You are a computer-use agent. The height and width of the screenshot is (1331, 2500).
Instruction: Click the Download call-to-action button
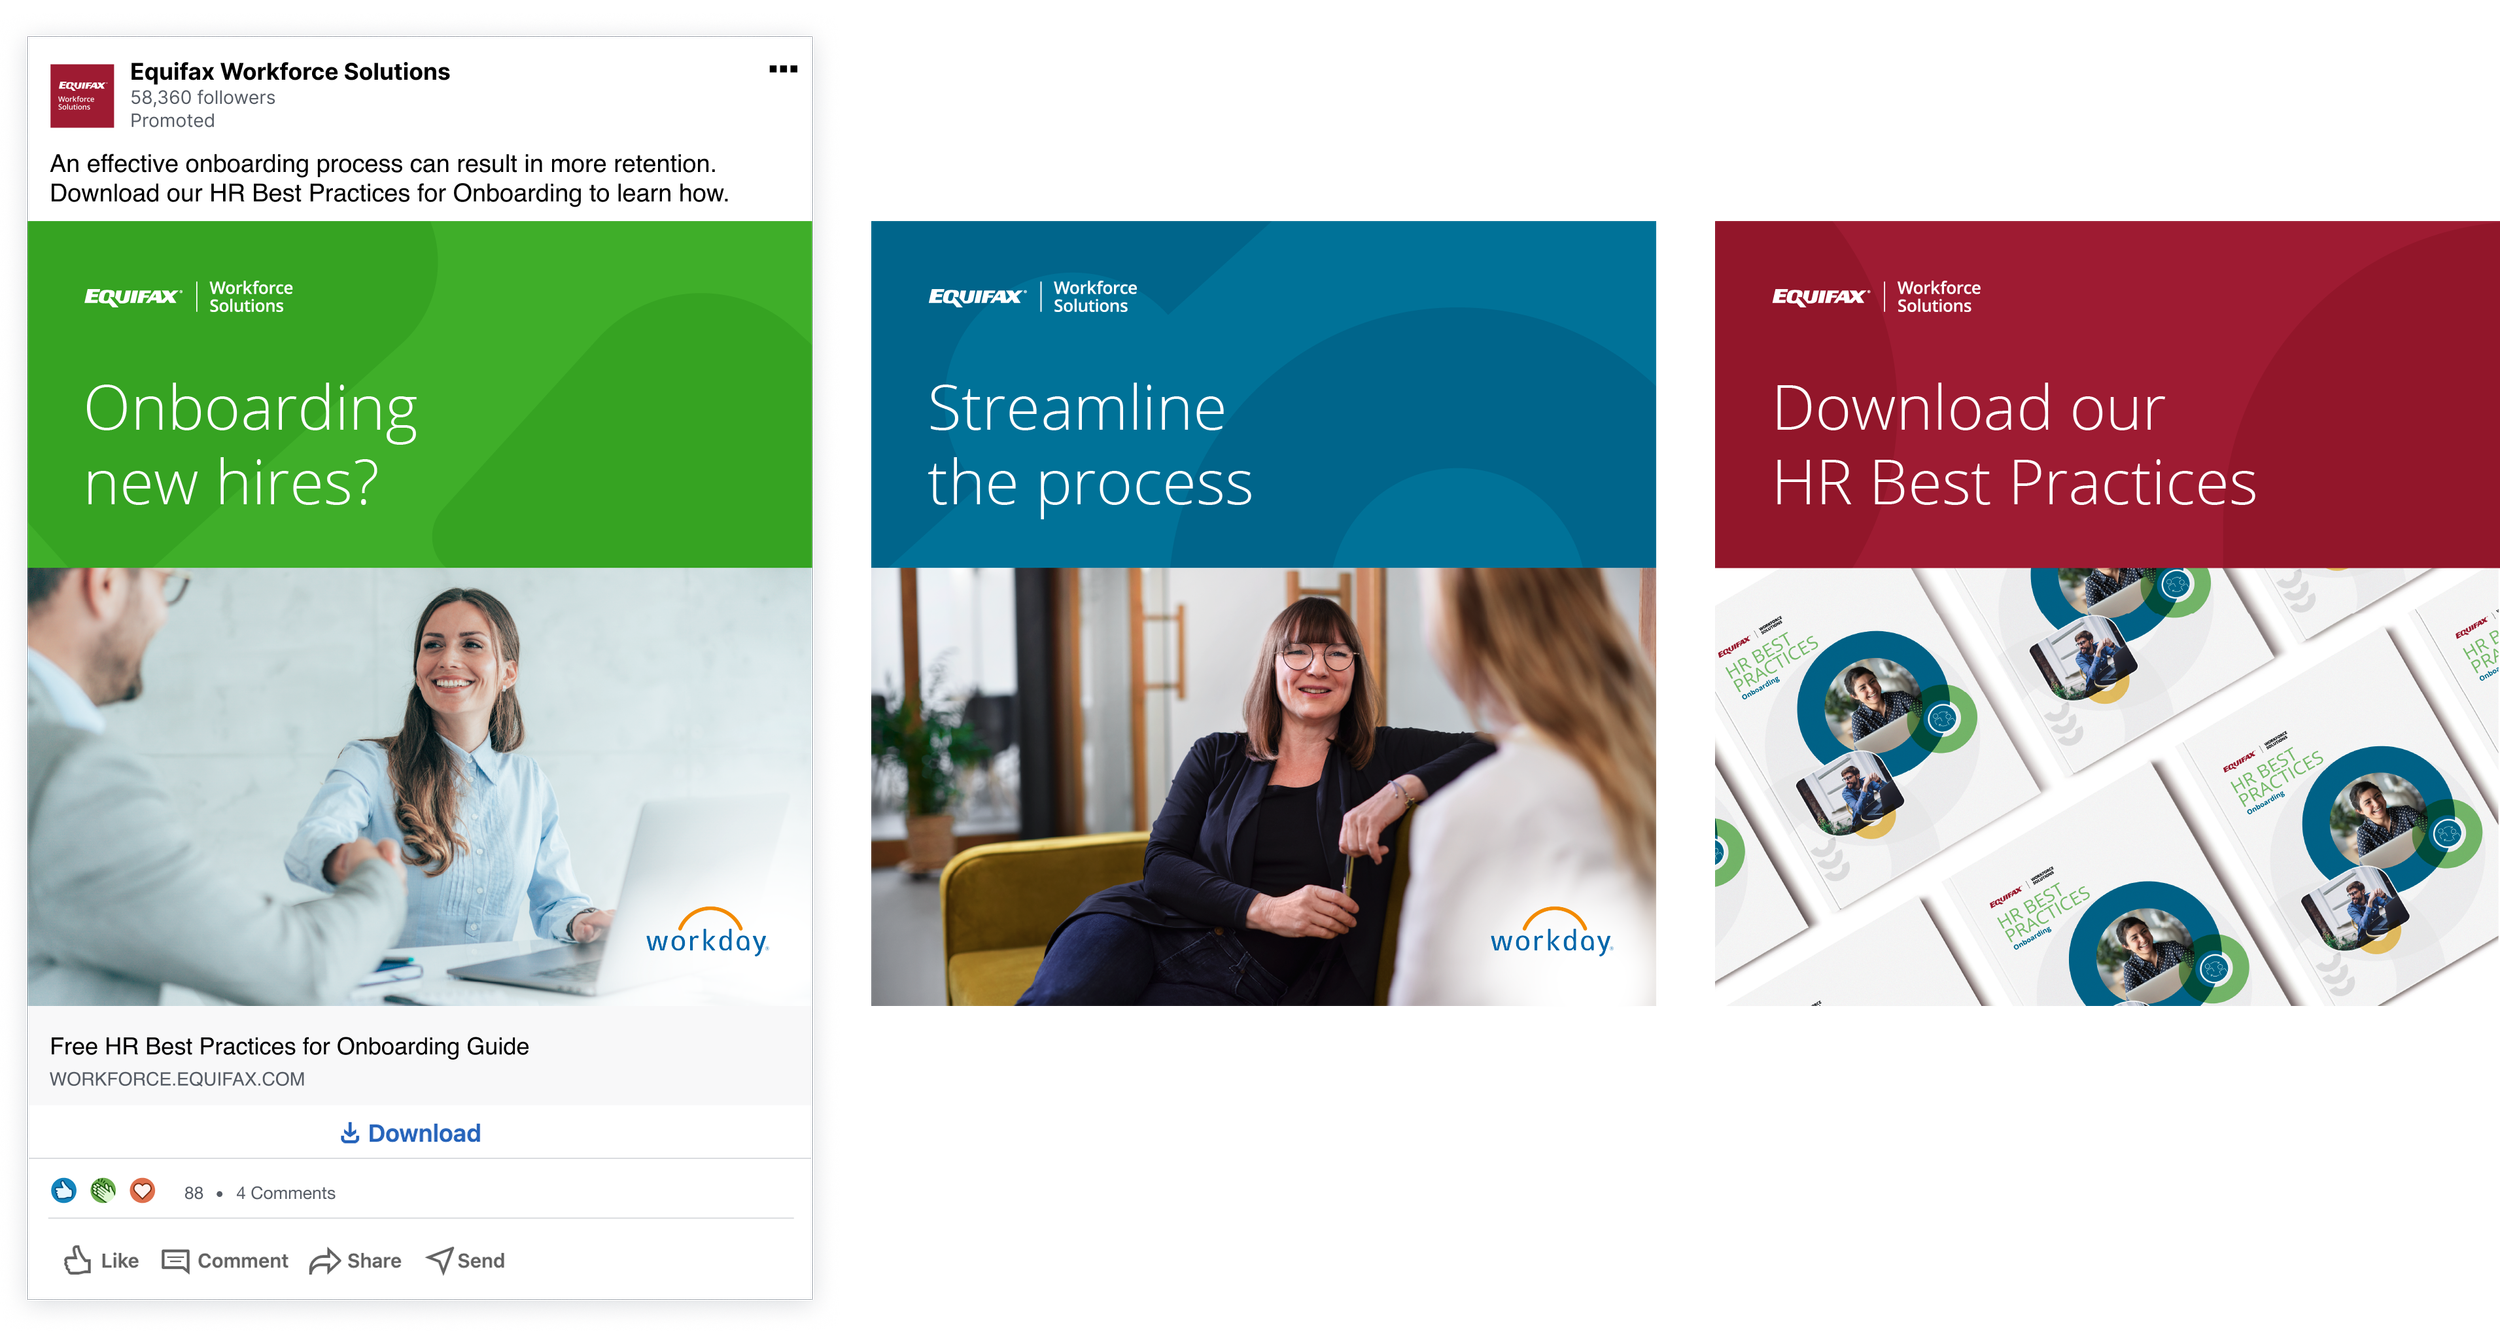(x=411, y=1133)
